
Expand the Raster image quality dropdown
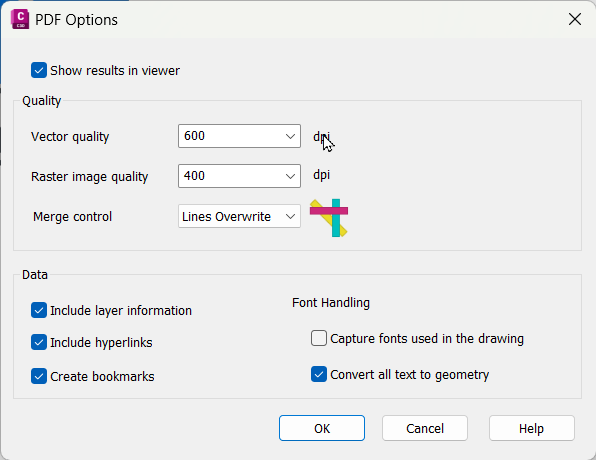point(290,176)
